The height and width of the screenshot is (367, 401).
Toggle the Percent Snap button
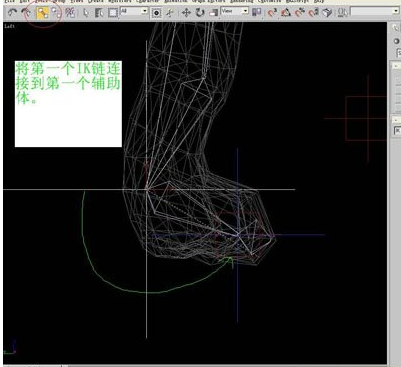[300, 13]
